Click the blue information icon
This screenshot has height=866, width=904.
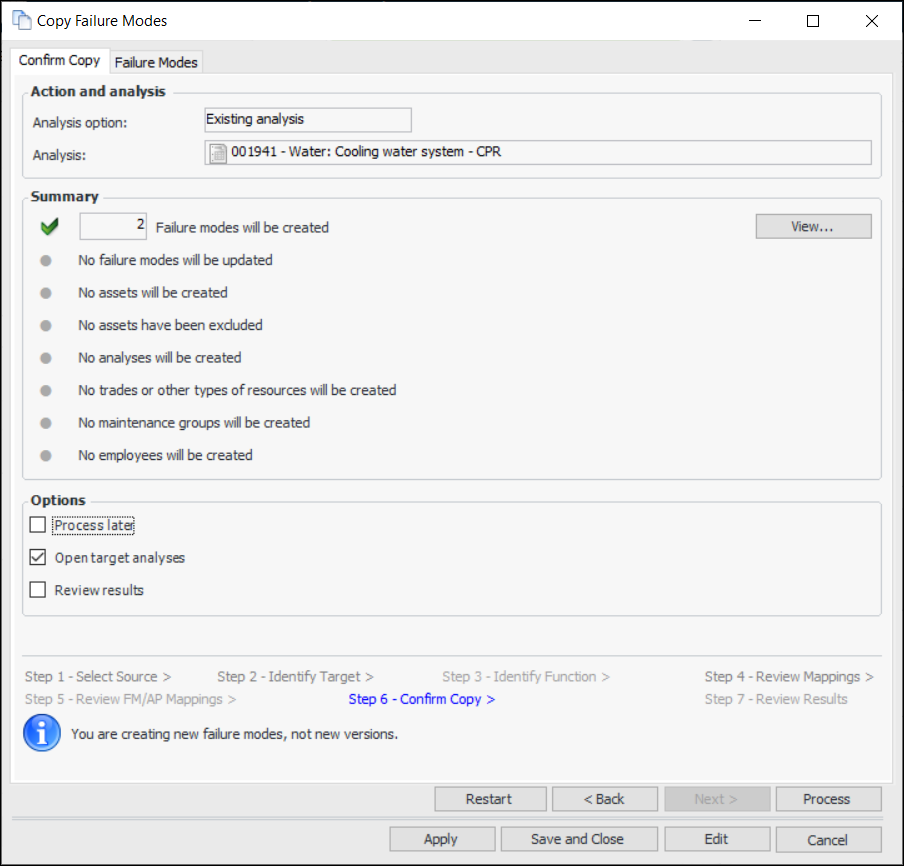coord(42,733)
